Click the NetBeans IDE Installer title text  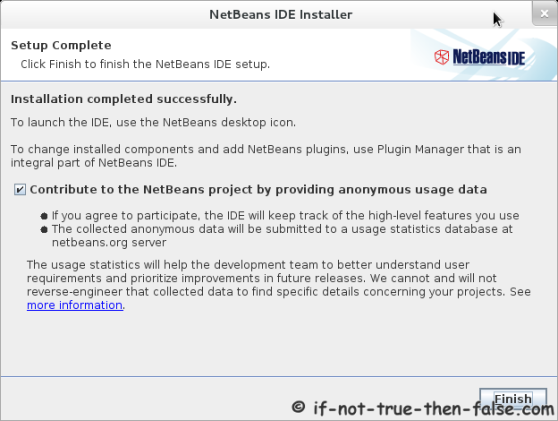point(280,15)
